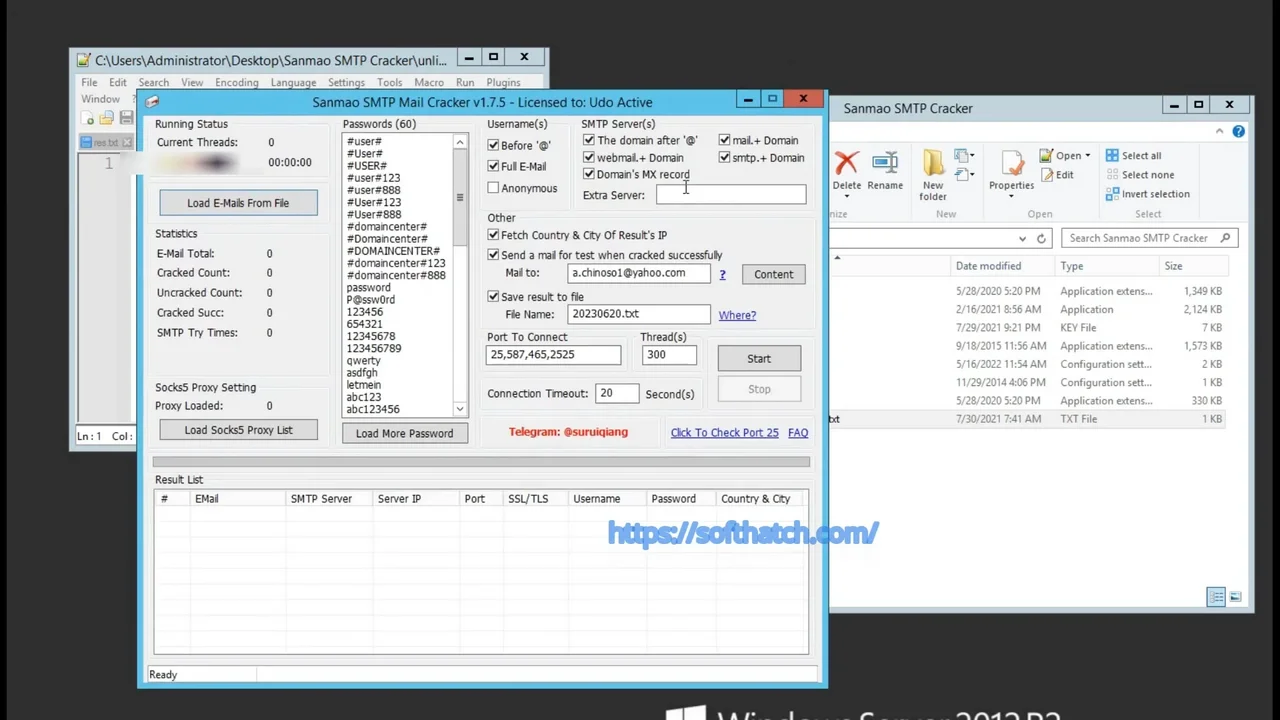This screenshot has width=1280, height=720.
Task: Close the res.txt tab in Notepad++
Action: click(x=127, y=143)
